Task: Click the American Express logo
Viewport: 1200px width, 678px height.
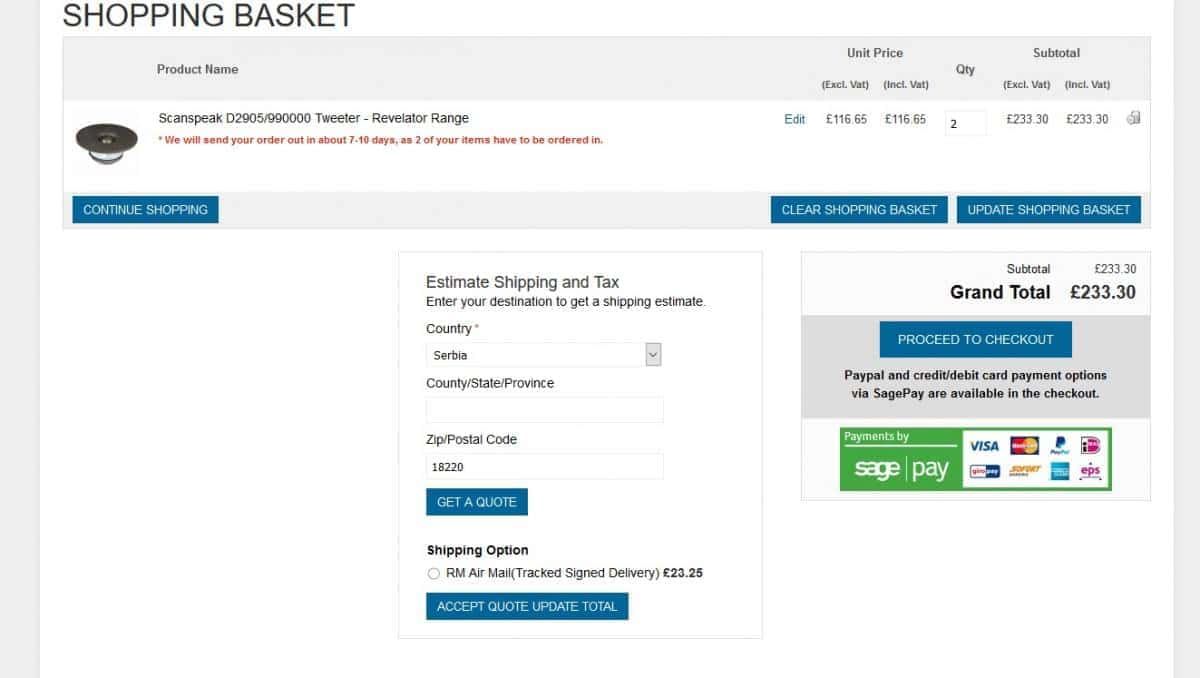Action: pyautogui.click(x=1060, y=471)
